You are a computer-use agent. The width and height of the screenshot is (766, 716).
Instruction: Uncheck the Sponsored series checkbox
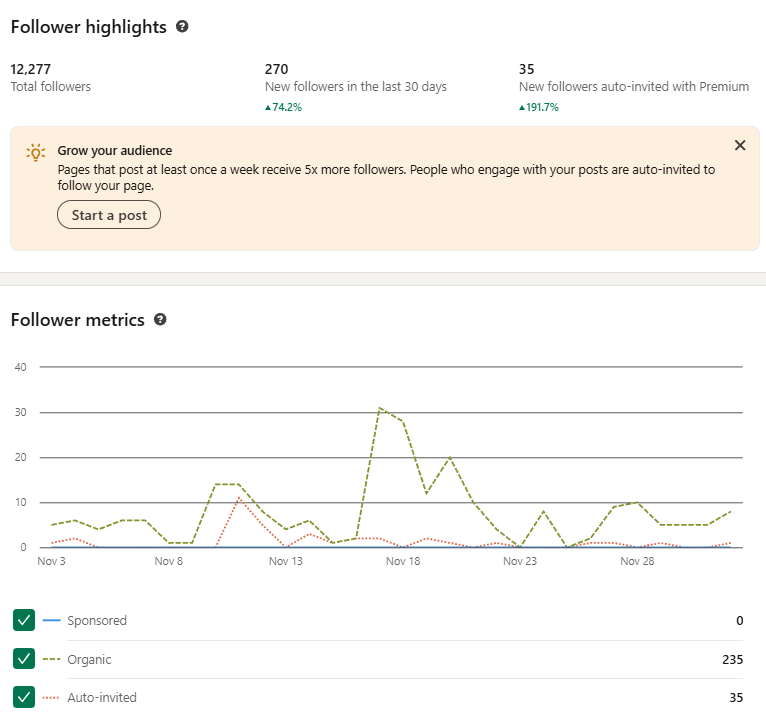(25, 621)
